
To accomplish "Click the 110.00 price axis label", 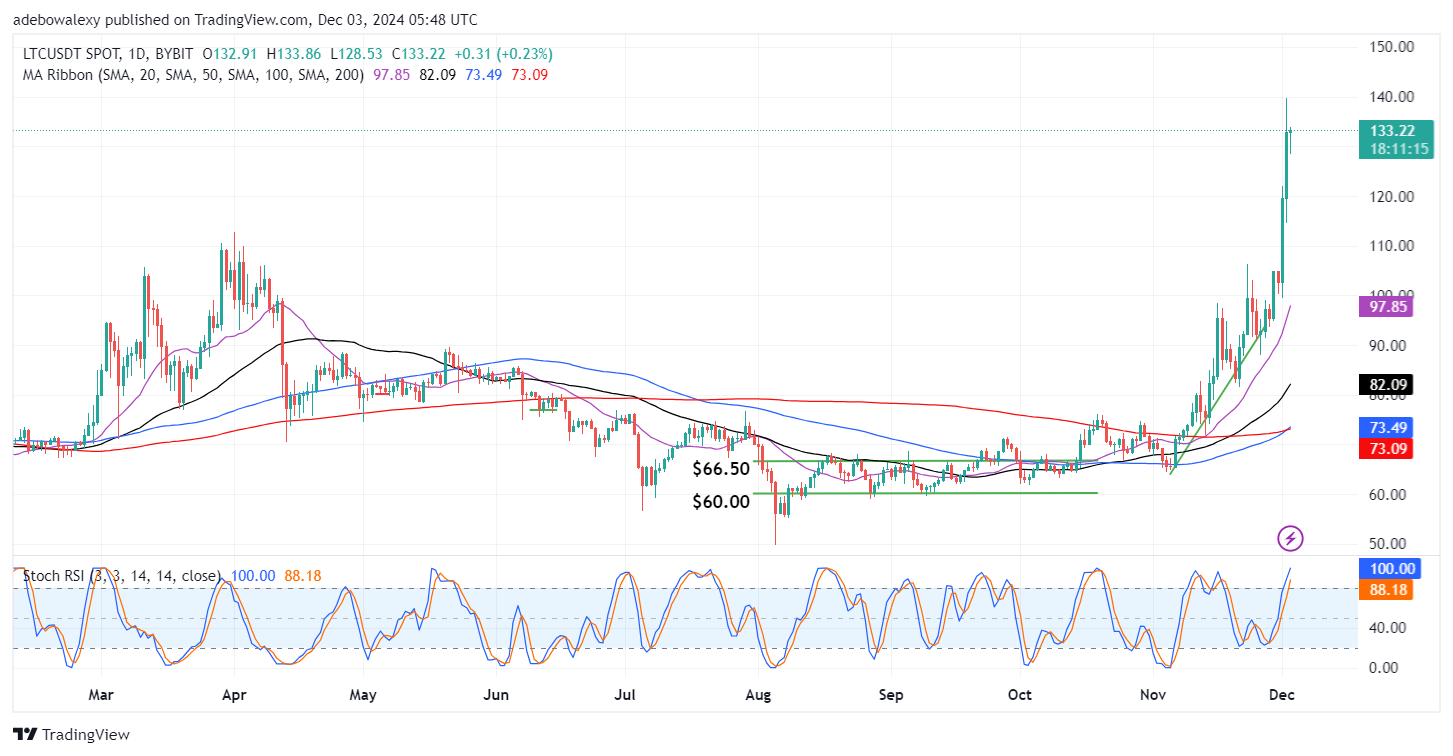I will pos(1391,246).
